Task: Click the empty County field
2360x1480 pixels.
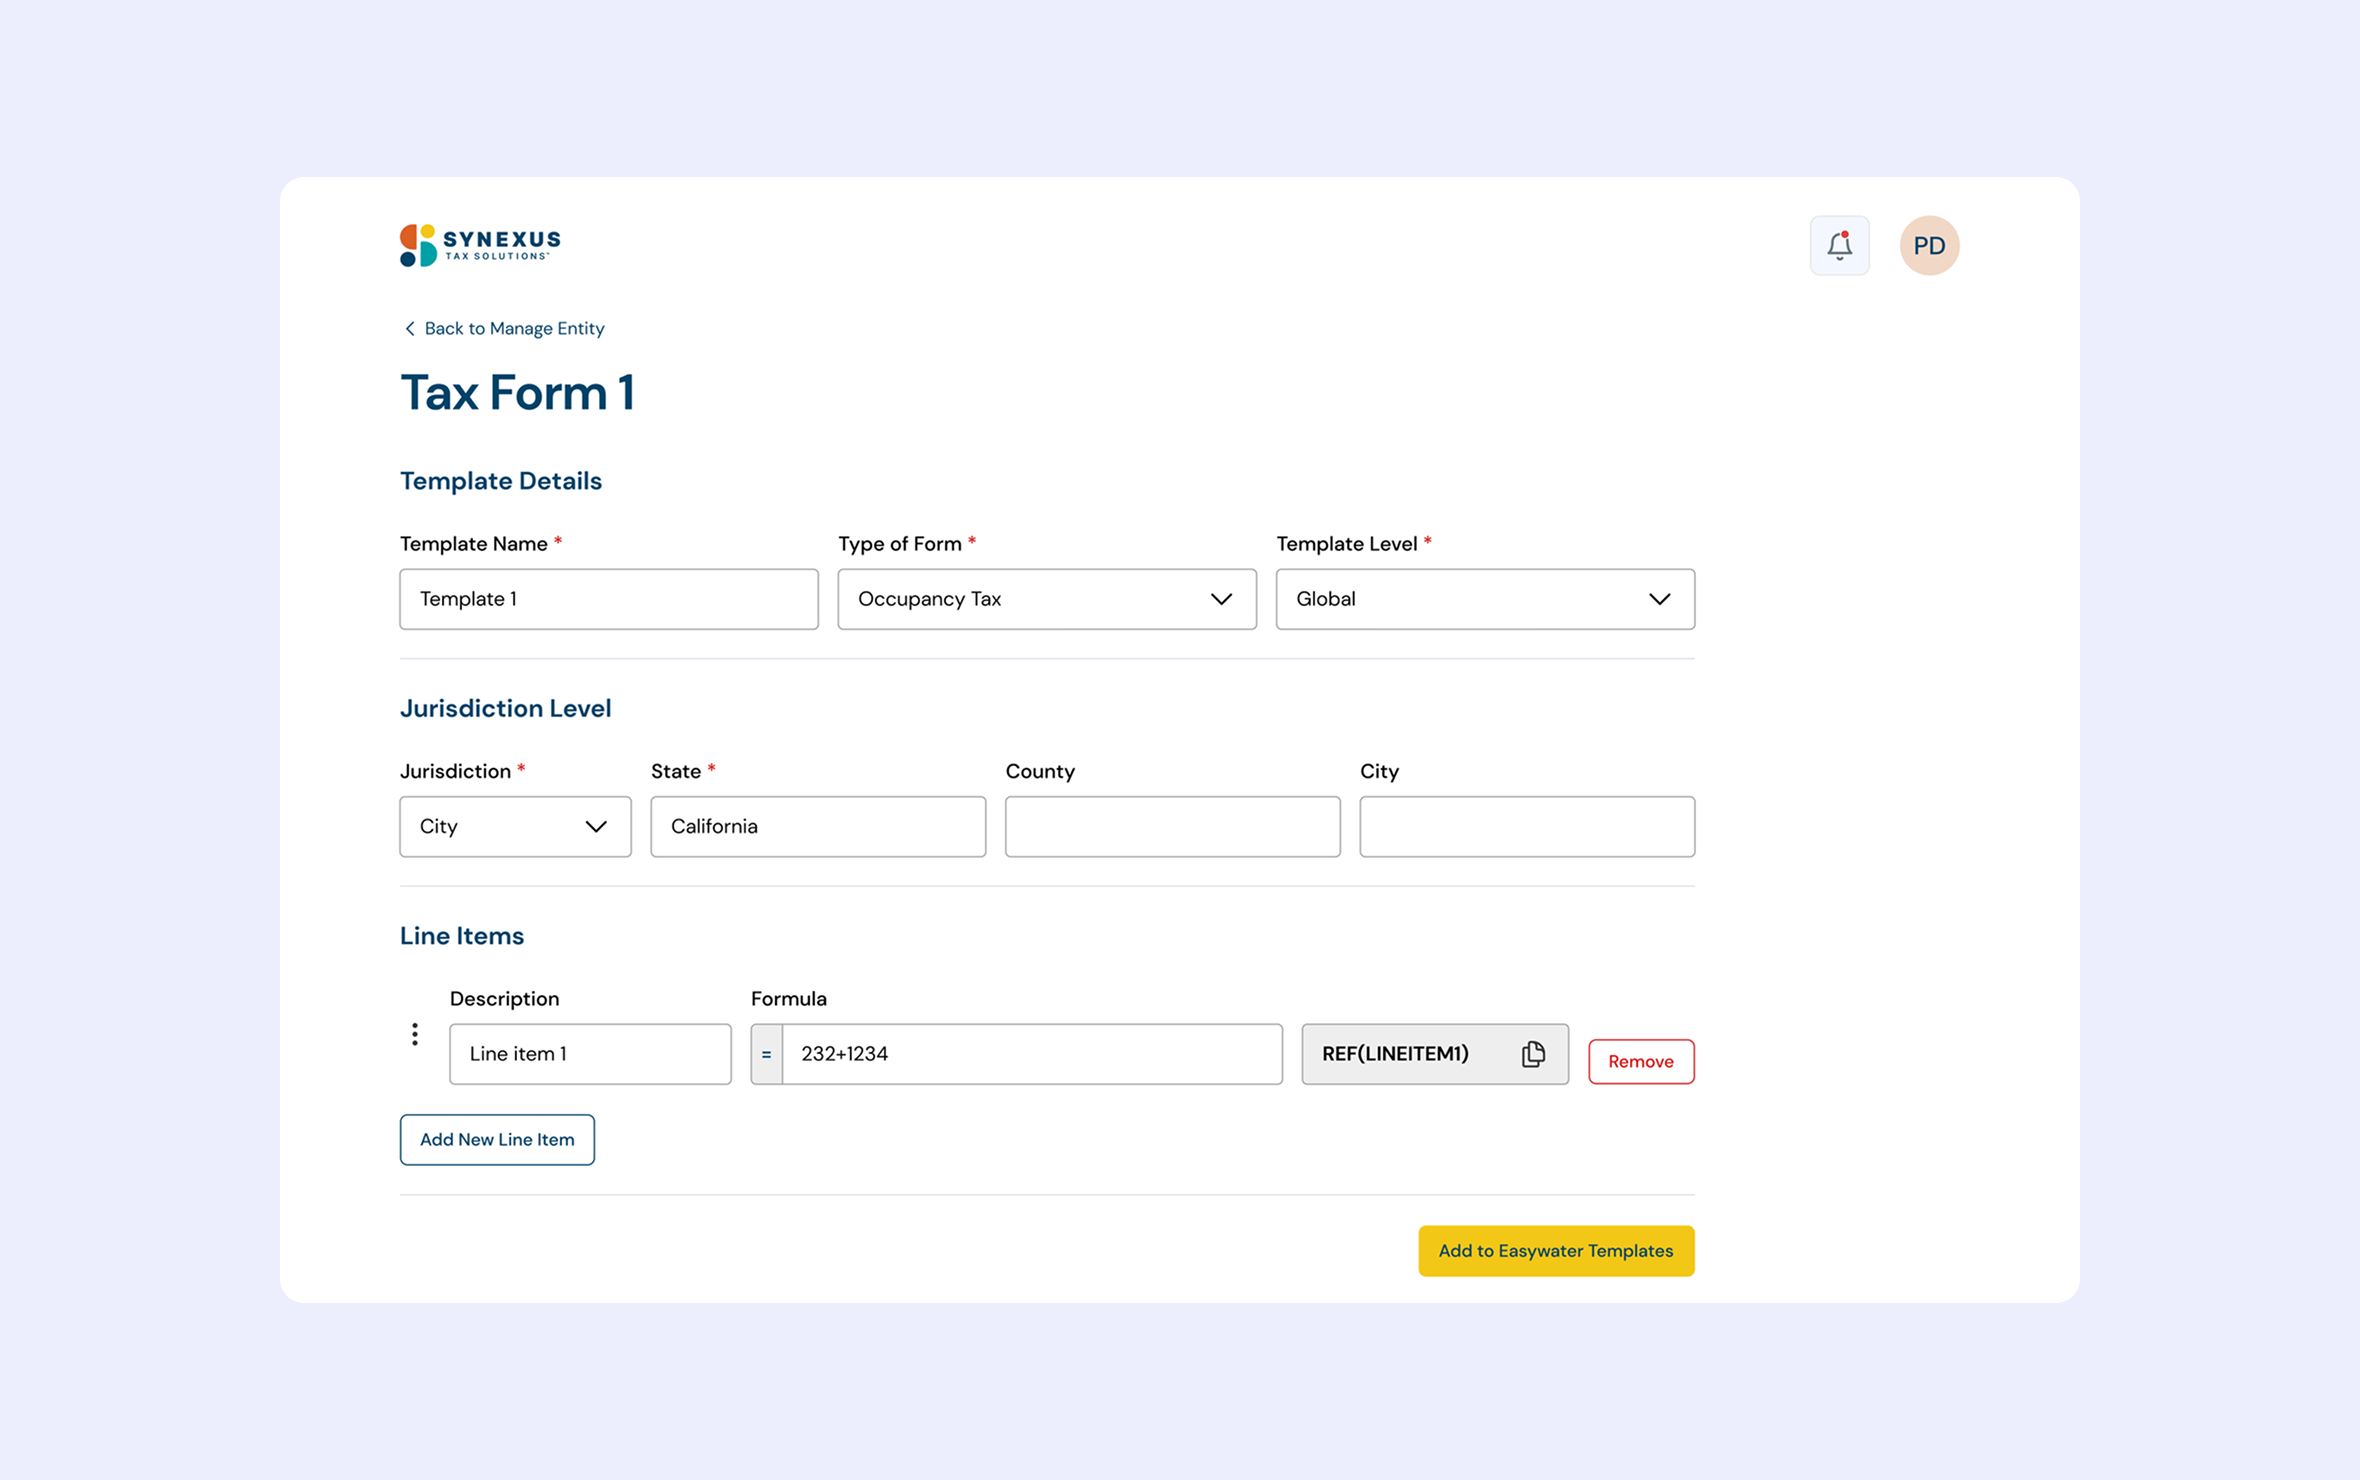Action: [1172, 826]
